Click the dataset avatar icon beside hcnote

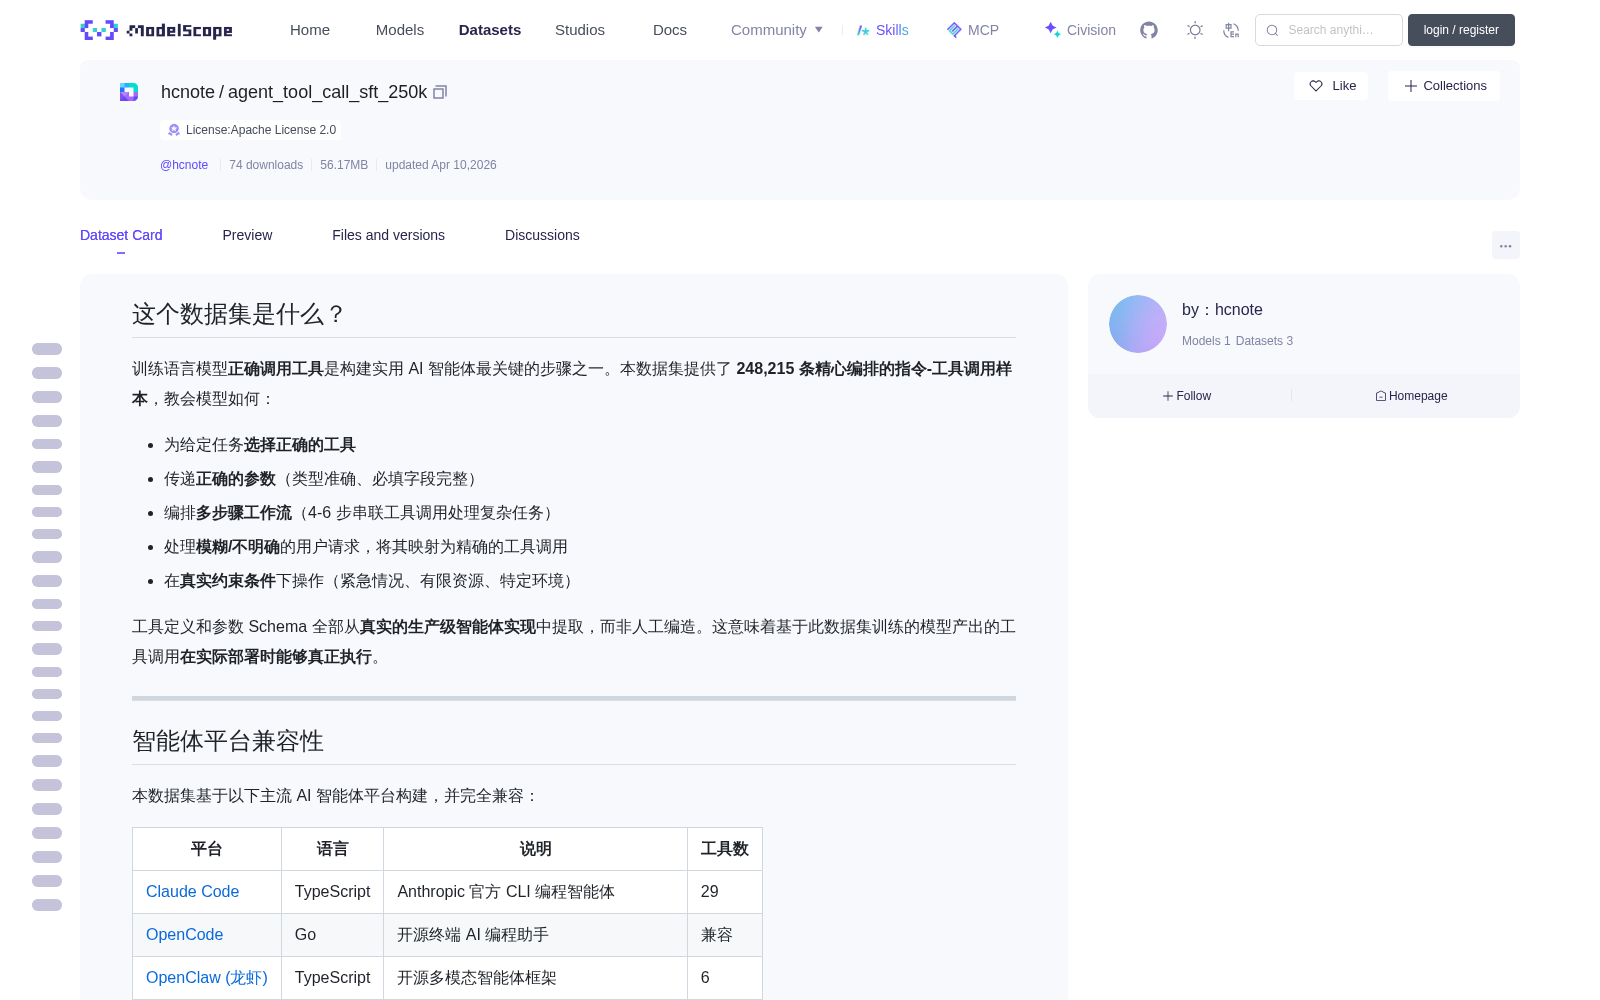pos(129,92)
